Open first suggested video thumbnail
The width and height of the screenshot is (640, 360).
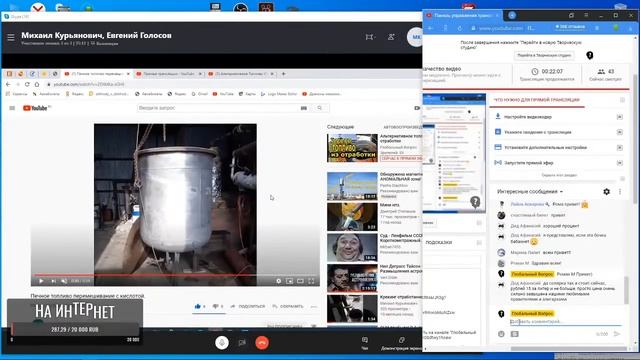coord(352,148)
